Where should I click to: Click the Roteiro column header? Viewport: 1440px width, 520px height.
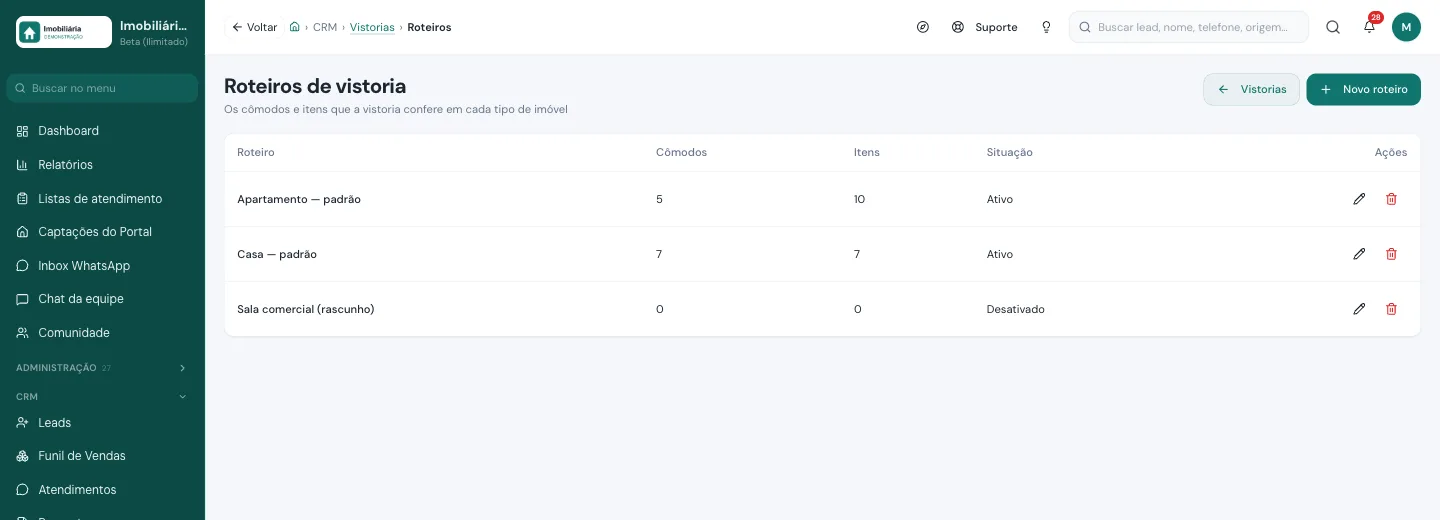[x=256, y=152]
